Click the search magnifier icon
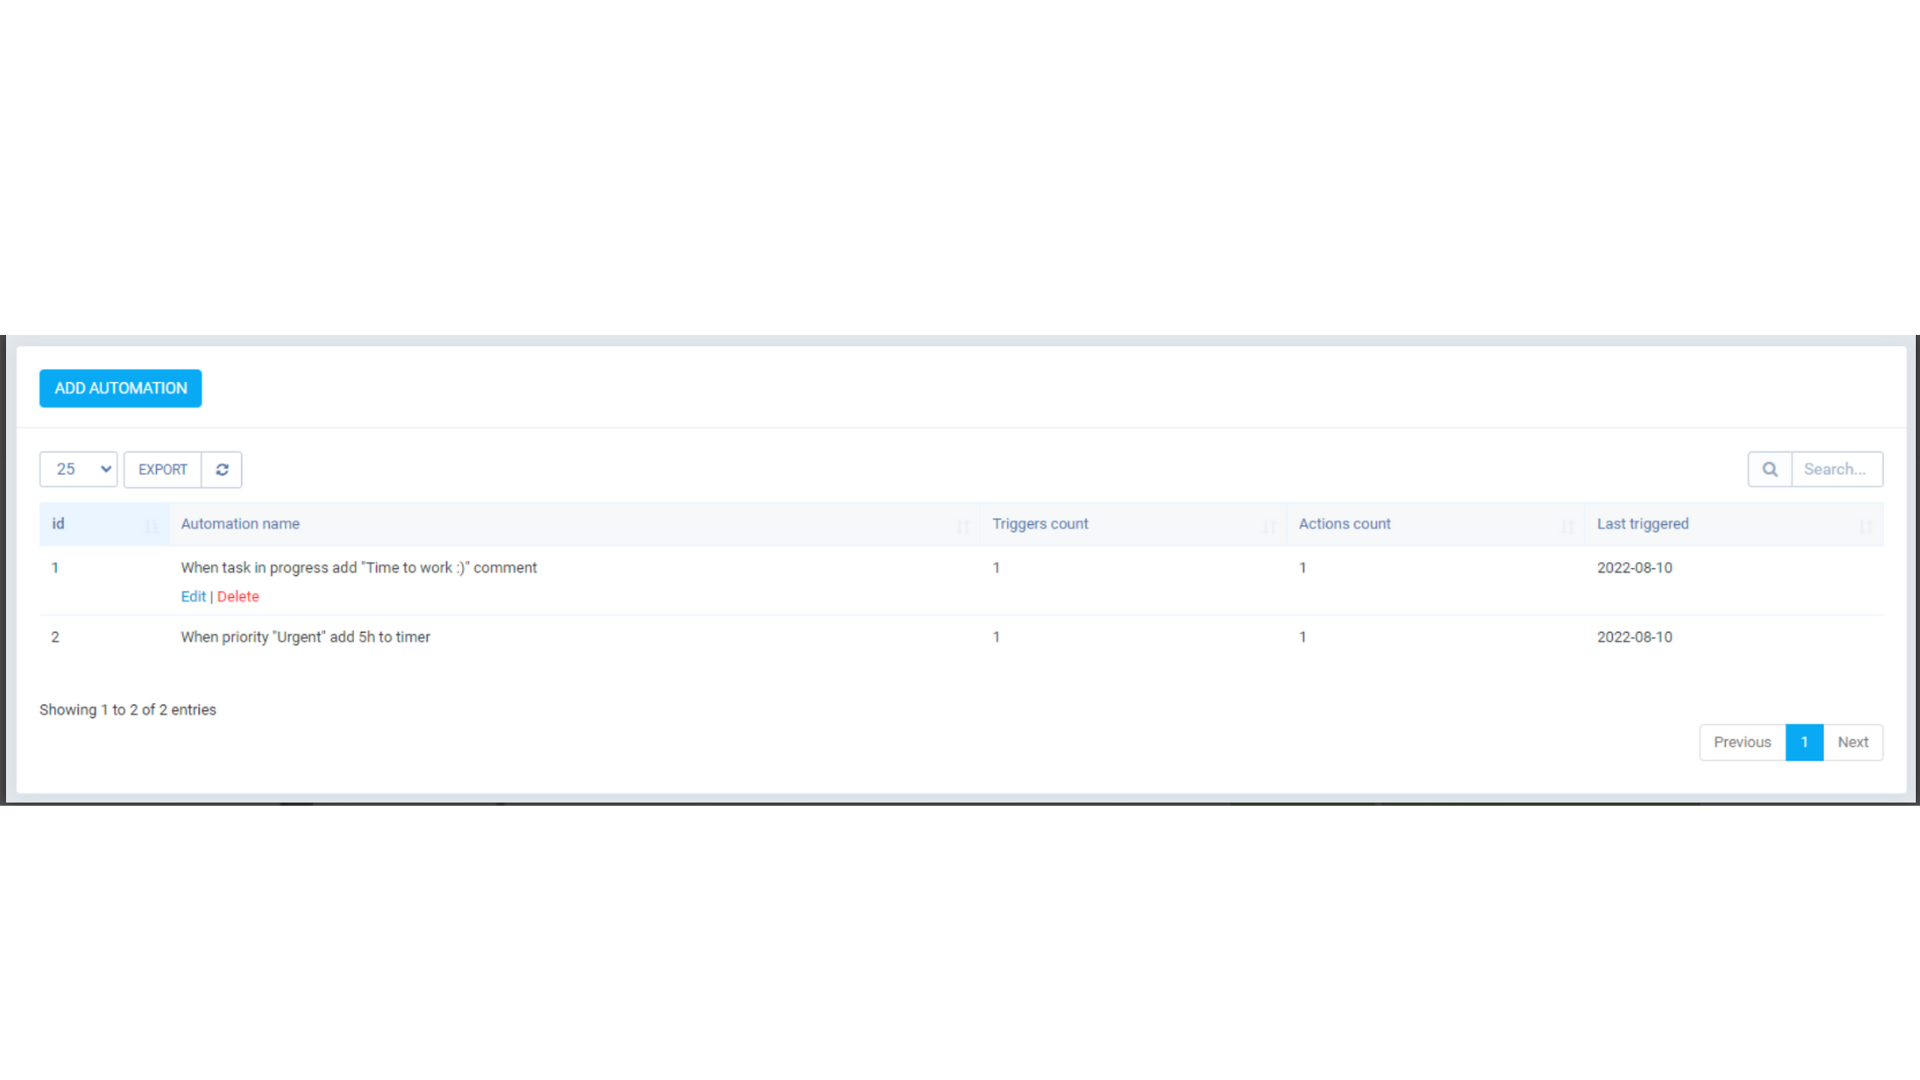The width and height of the screenshot is (1920, 1080). (1769, 469)
